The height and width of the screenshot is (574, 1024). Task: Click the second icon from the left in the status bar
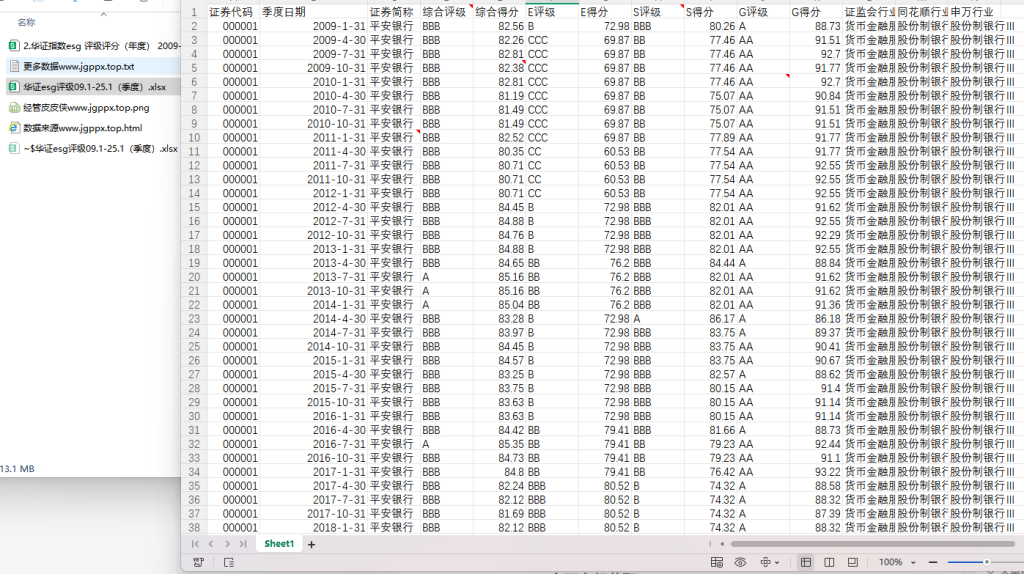pos(229,562)
